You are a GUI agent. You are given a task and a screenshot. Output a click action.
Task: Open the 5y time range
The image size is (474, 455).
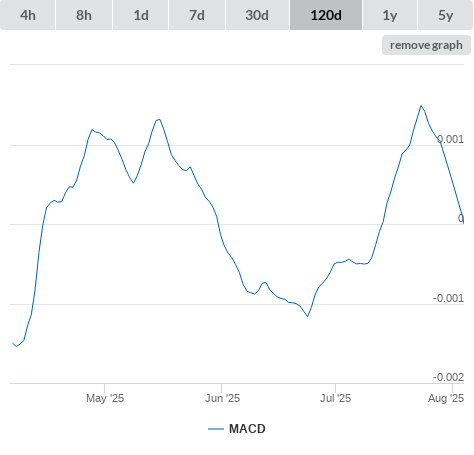point(446,15)
